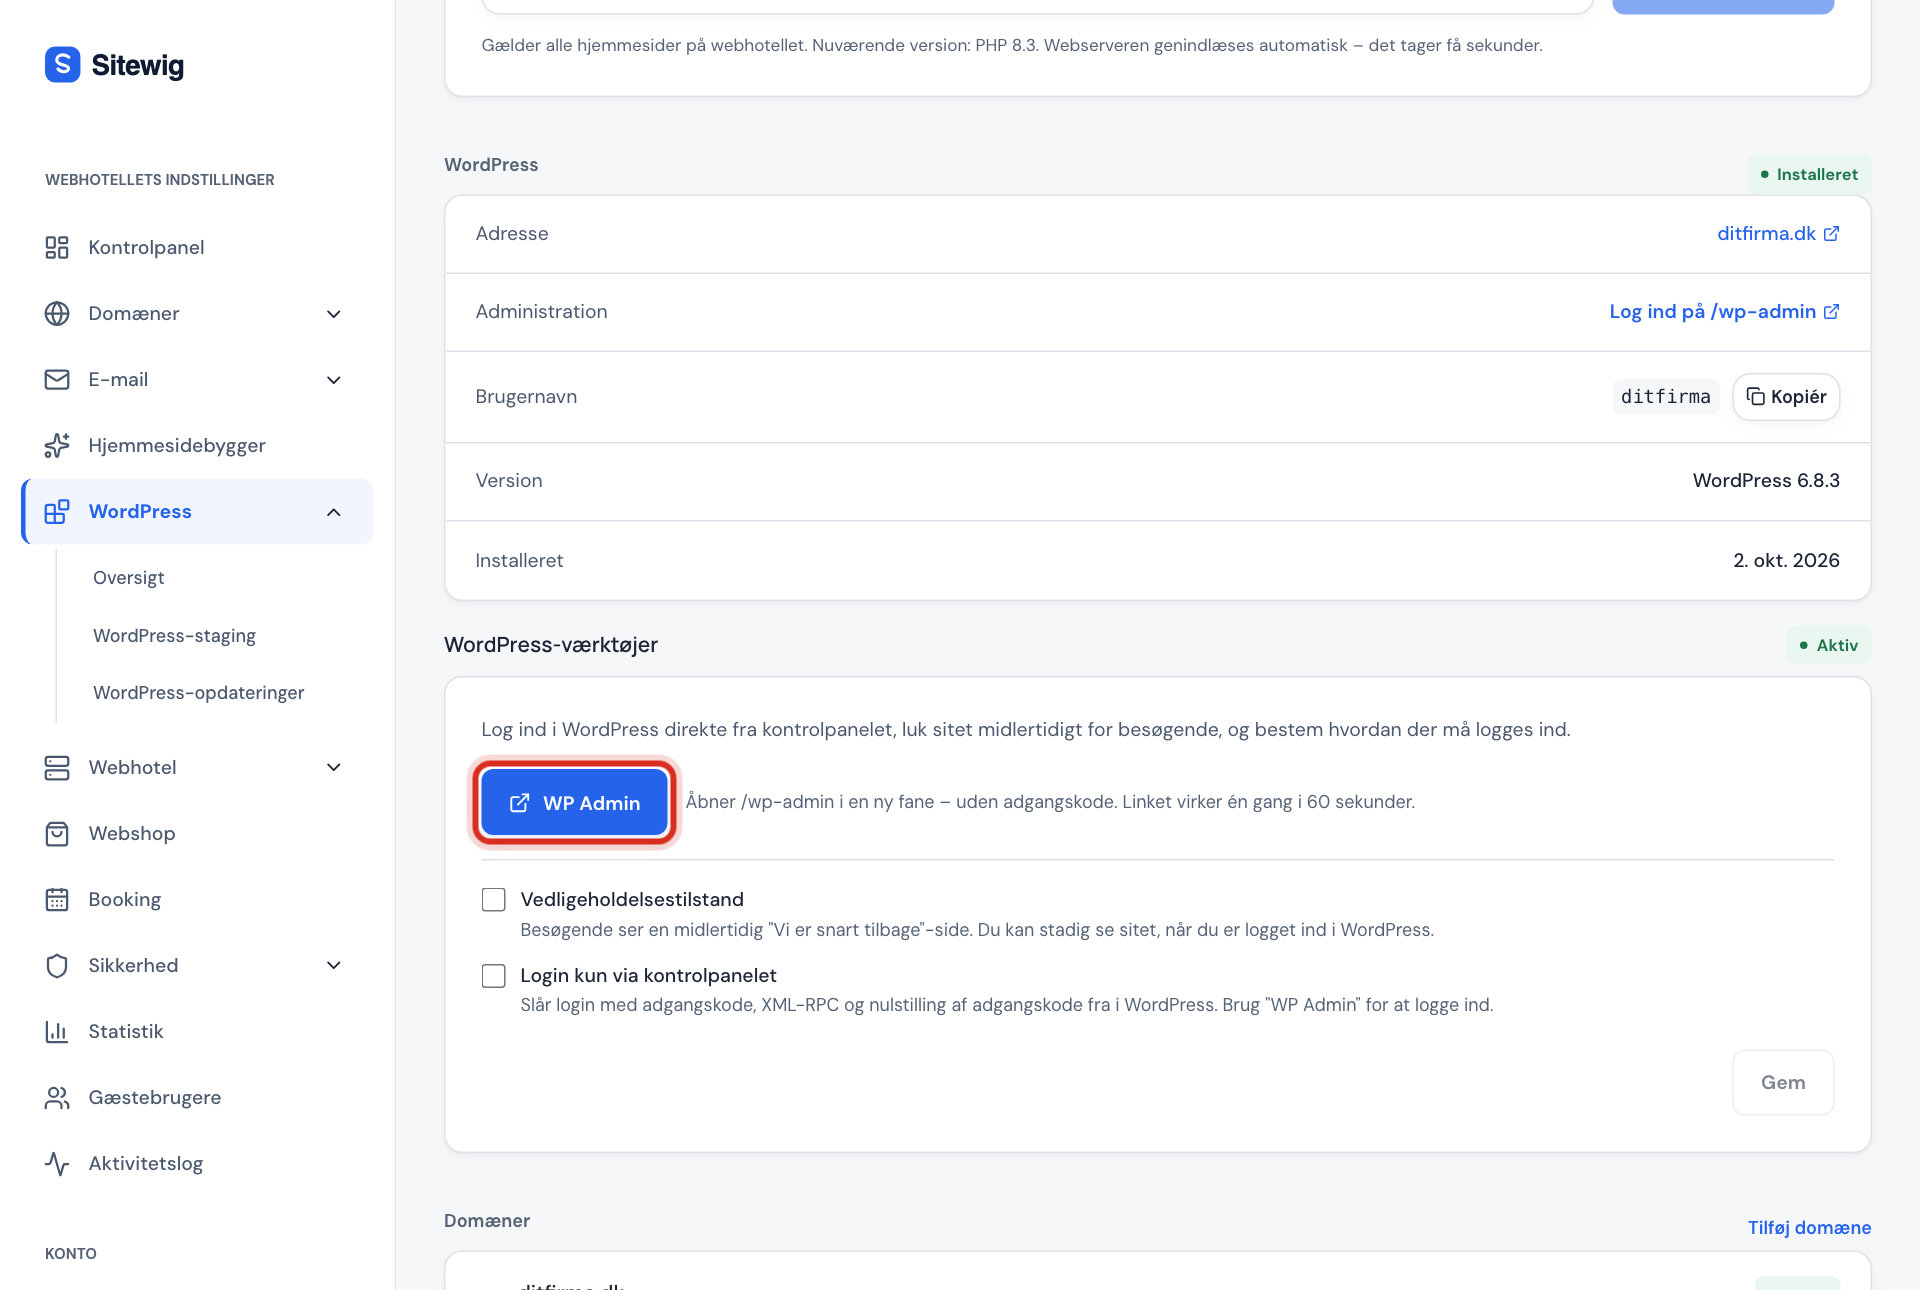Click the ditfirma username code value
The image size is (1920, 1290).
pyautogui.click(x=1666, y=397)
